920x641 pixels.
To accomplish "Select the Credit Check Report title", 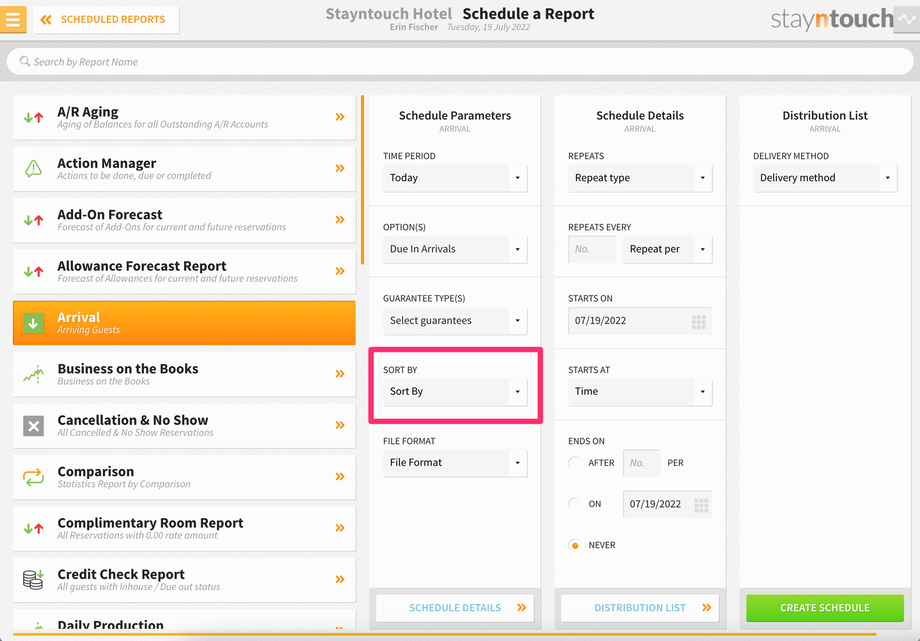I will pyautogui.click(x=121, y=574).
